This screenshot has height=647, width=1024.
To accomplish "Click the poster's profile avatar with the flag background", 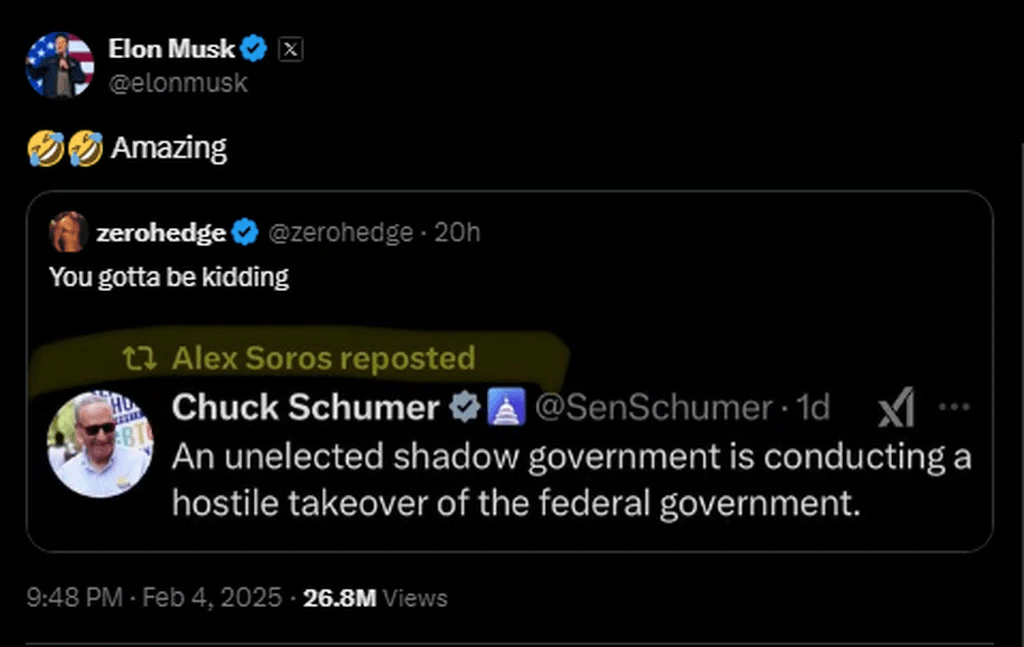I will pos(59,65).
